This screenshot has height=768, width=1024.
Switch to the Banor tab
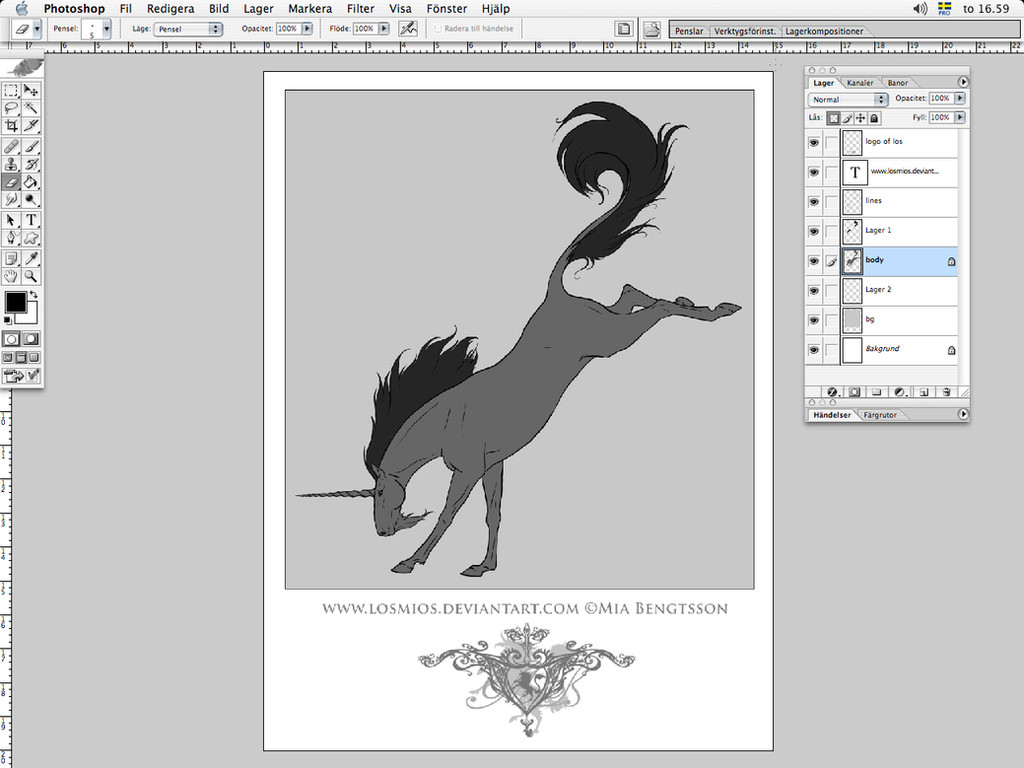898,83
